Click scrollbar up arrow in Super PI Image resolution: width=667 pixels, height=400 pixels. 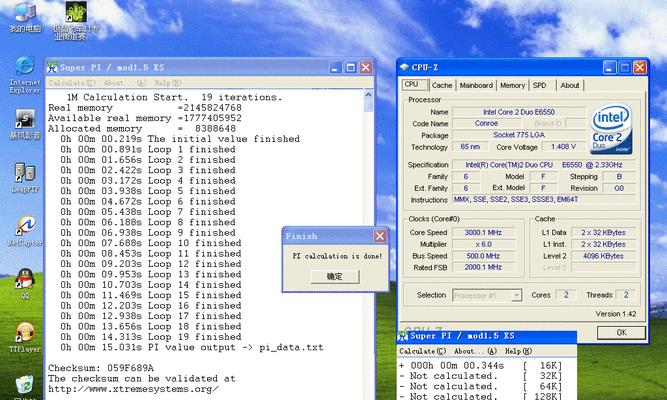click(x=368, y=95)
